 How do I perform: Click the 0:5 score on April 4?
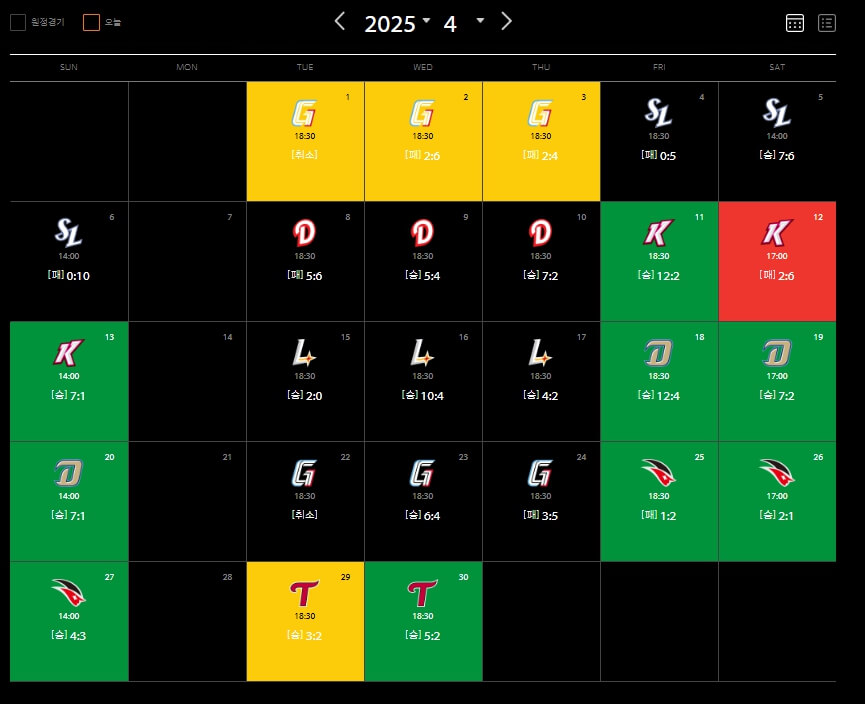668,156
